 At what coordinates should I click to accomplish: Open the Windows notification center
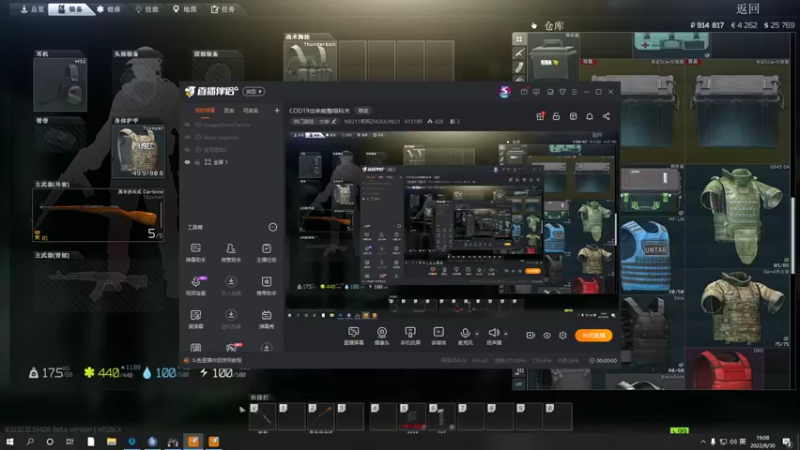coord(787,441)
